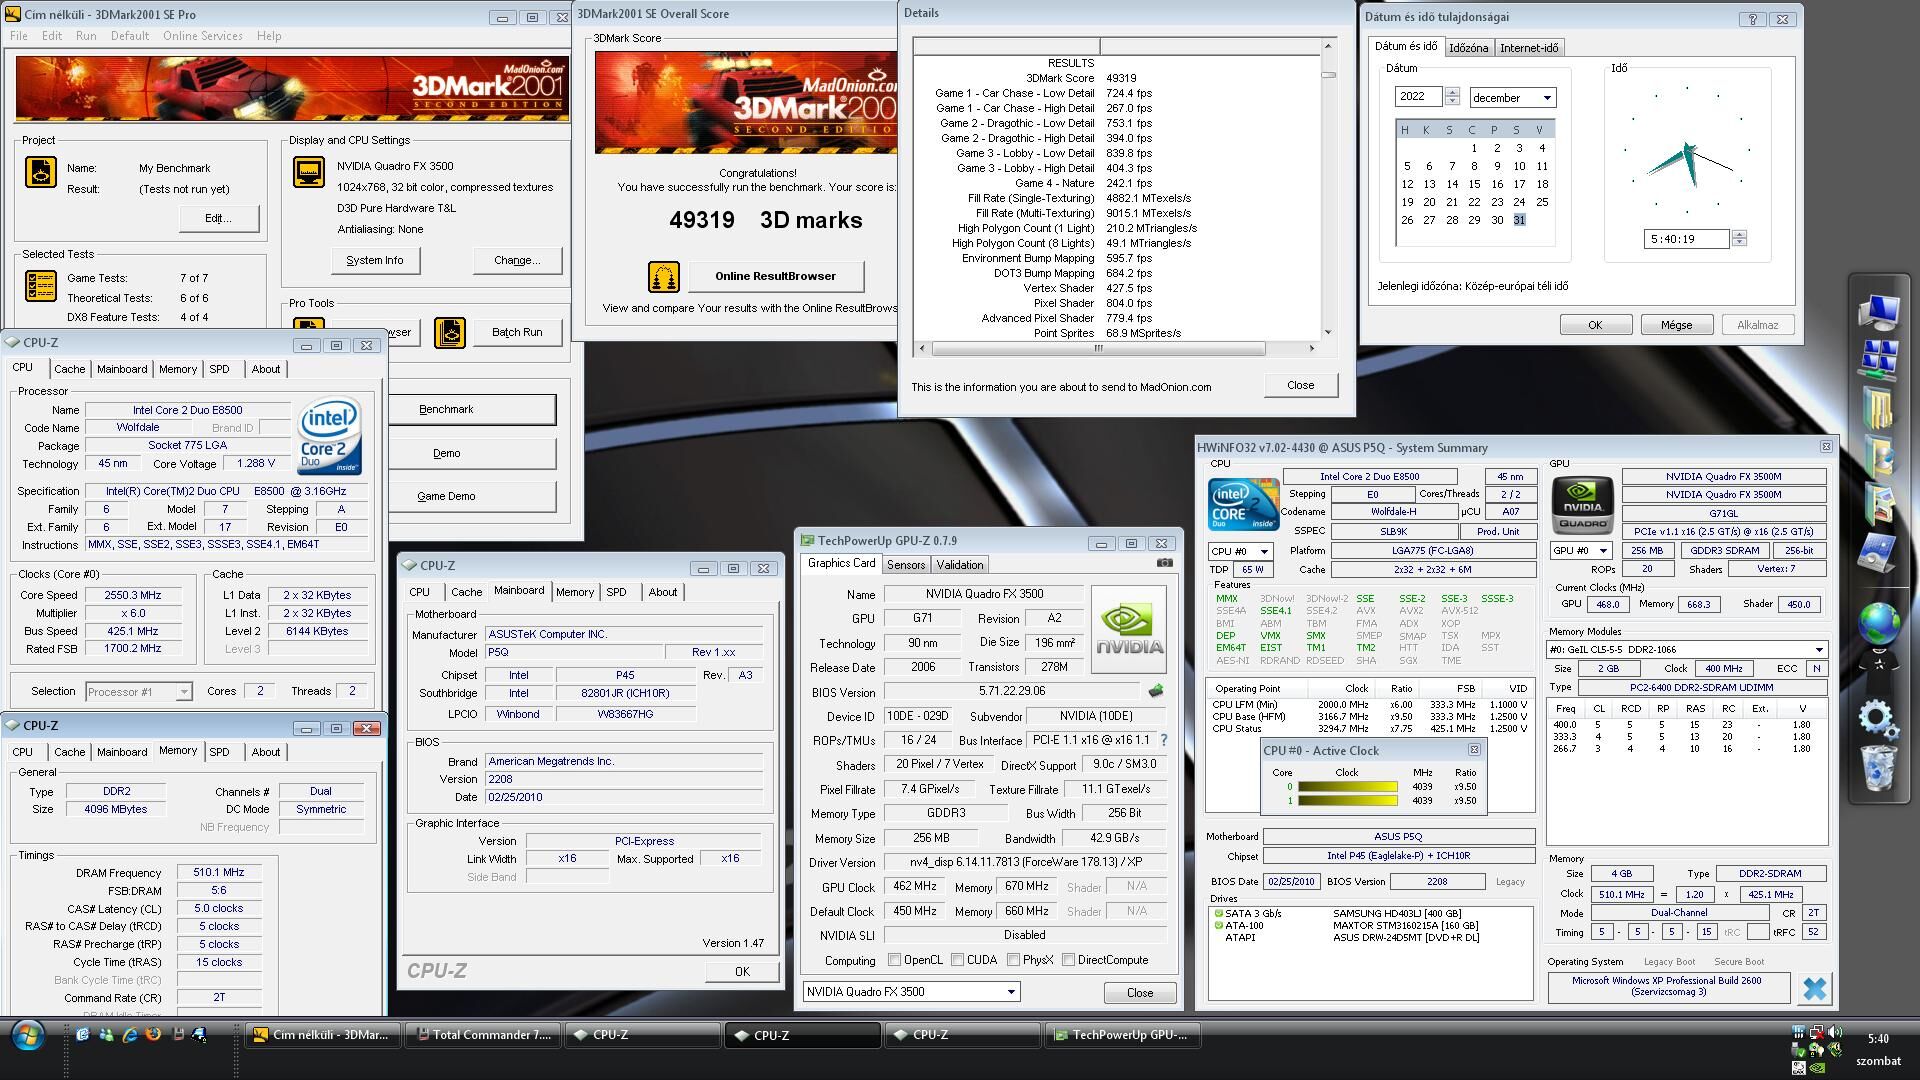Save the GPU BIOS using the chip icon
The width and height of the screenshot is (1920, 1080).
[x=1156, y=691]
